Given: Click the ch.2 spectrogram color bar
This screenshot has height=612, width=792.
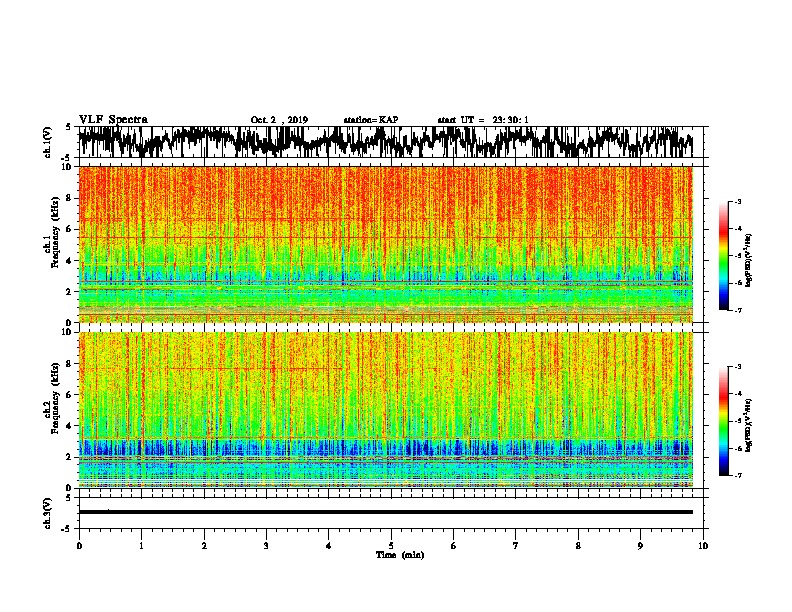Looking at the screenshot, I should tap(723, 421).
